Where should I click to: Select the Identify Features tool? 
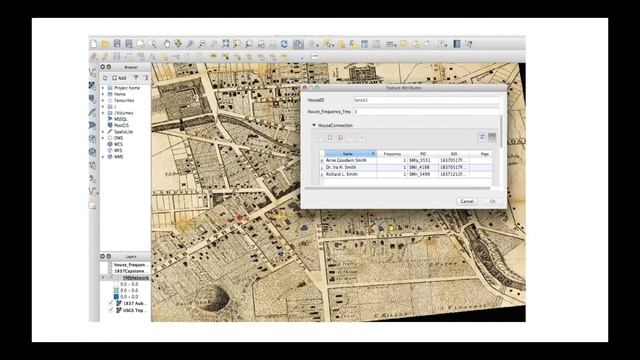tap(298, 44)
